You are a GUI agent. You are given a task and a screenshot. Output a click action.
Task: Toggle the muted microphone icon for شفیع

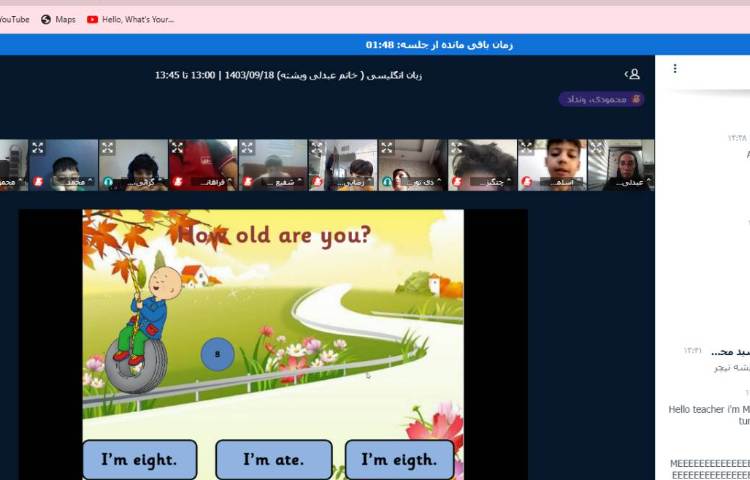coord(247,182)
